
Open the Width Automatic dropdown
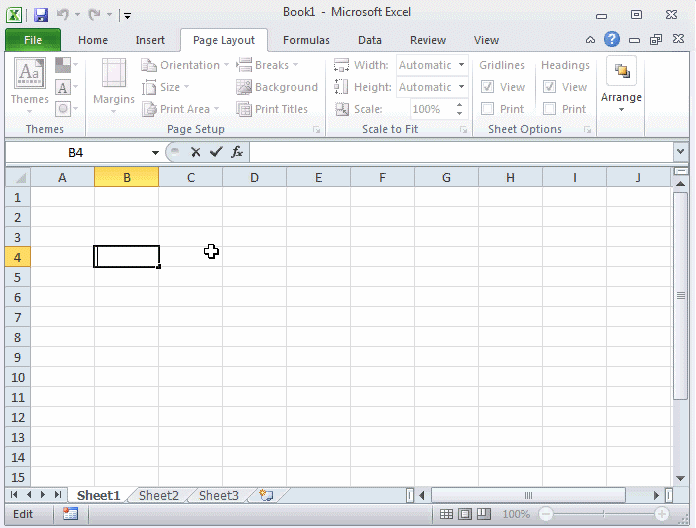461,65
